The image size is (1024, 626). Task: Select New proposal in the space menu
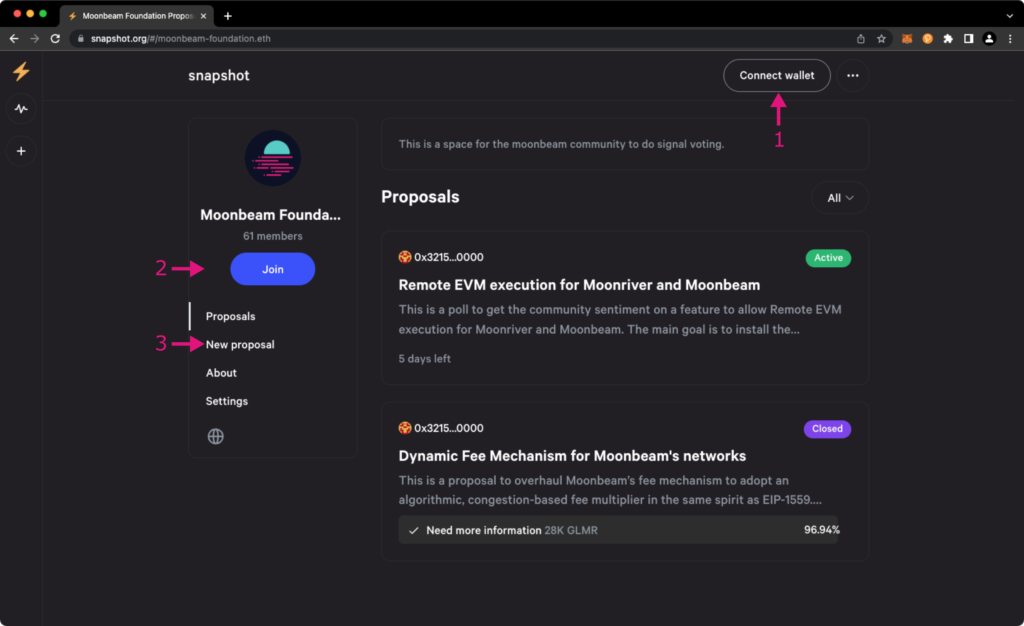pos(240,345)
